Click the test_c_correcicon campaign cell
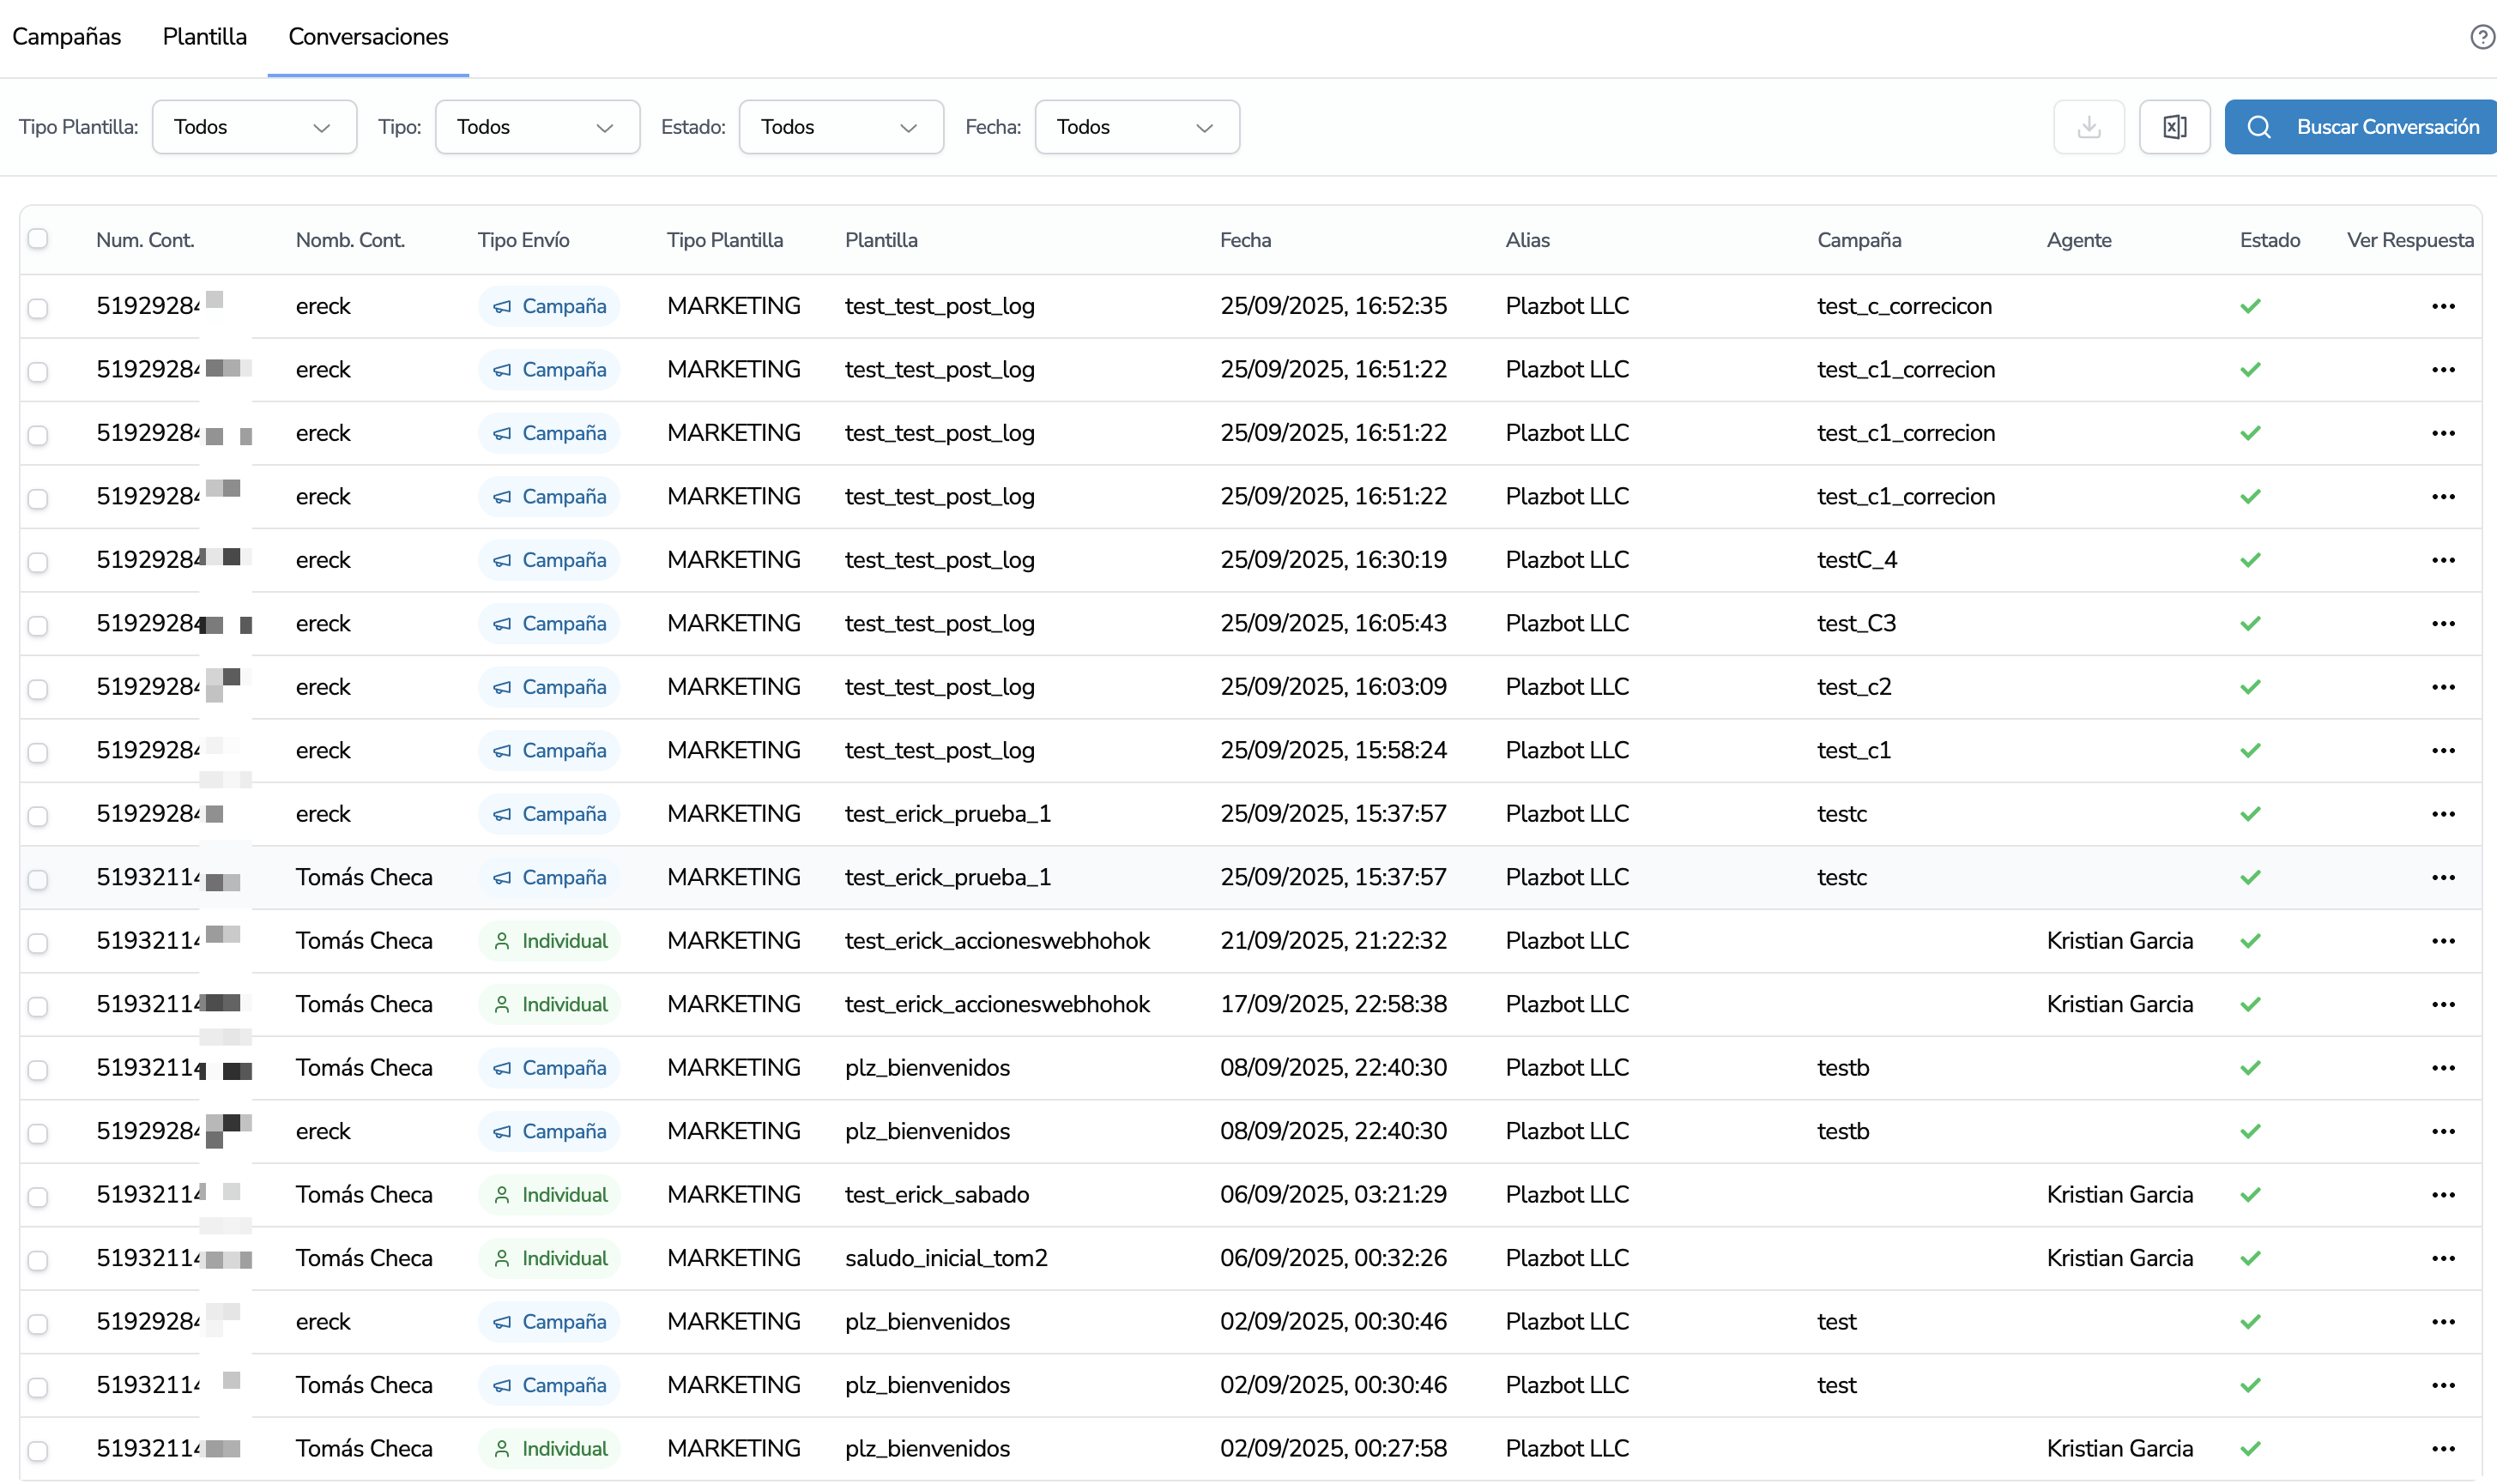Viewport: 2497px width, 1484px height. coord(1904,306)
